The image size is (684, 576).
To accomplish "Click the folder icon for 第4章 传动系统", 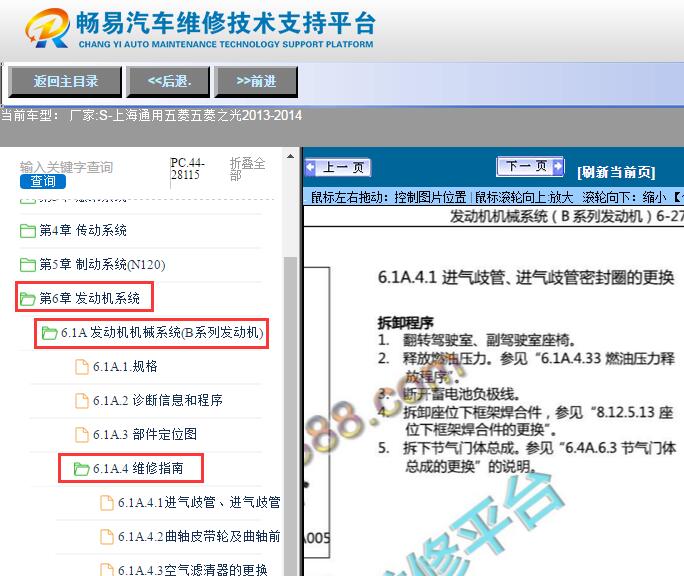I will pyautogui.click(x=28, y=230).
